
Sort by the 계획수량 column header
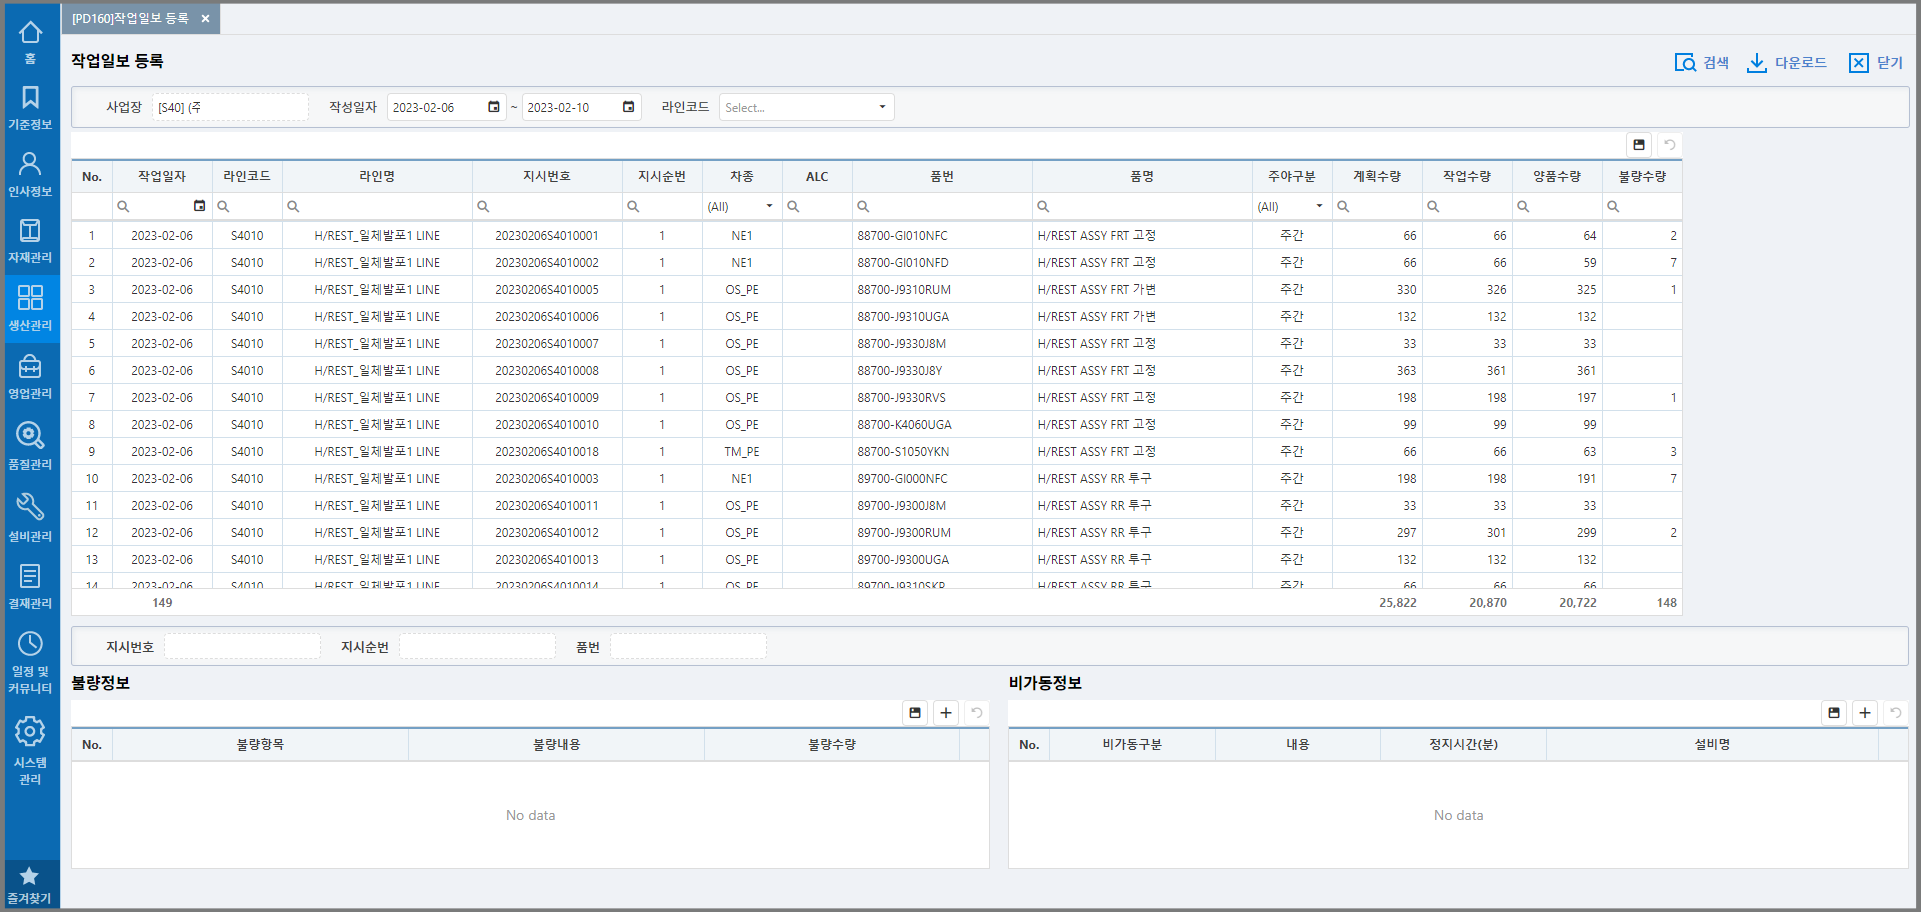click(x=1376, y=176)
